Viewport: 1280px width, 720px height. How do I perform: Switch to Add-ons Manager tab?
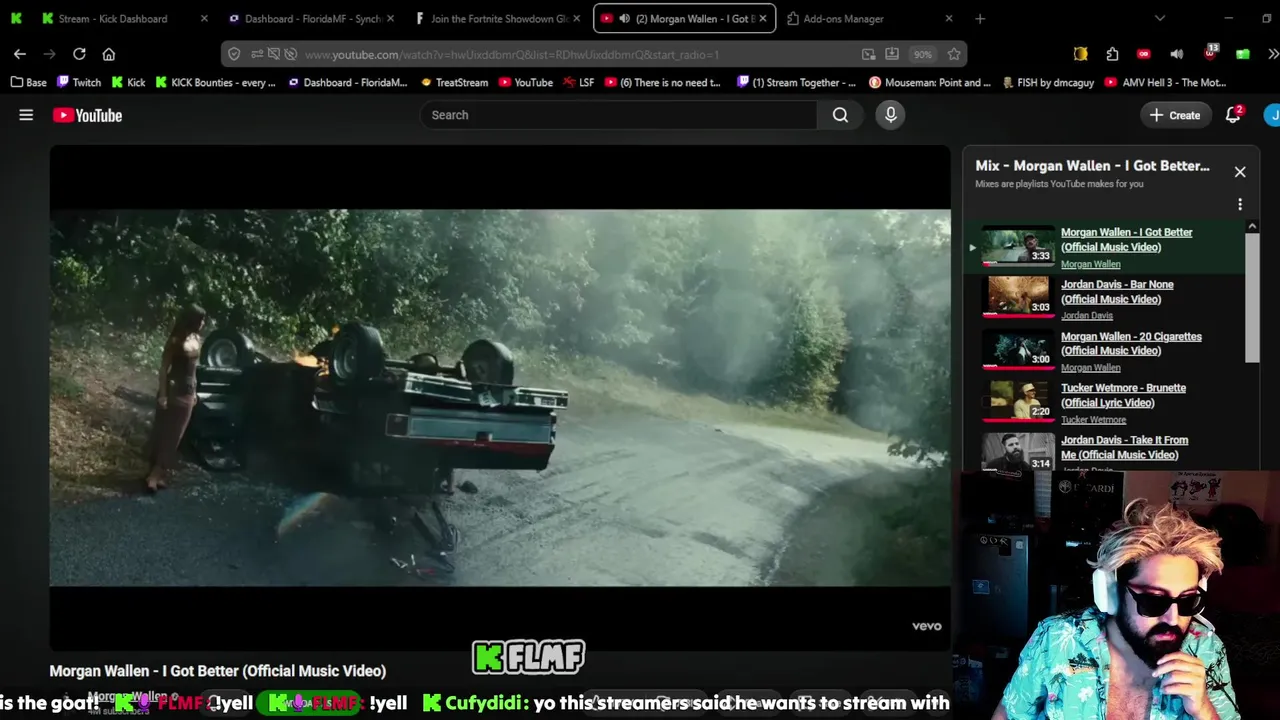[x=870, y=18]
